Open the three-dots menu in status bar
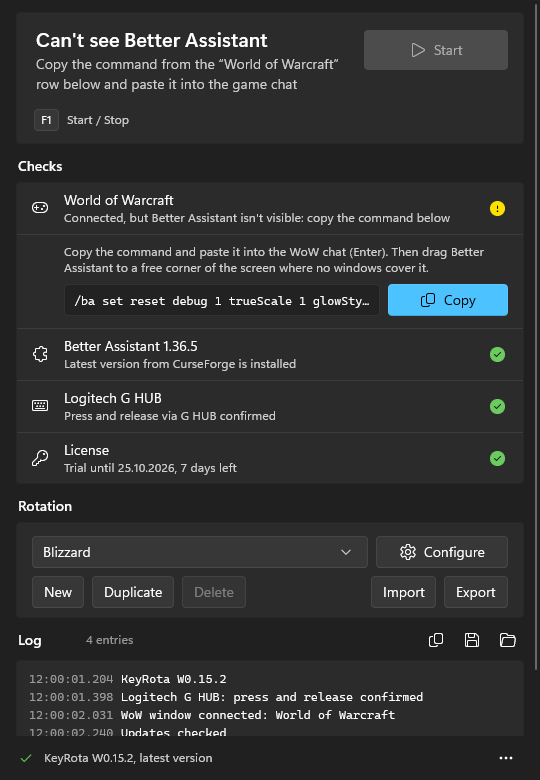 point(506,758)
